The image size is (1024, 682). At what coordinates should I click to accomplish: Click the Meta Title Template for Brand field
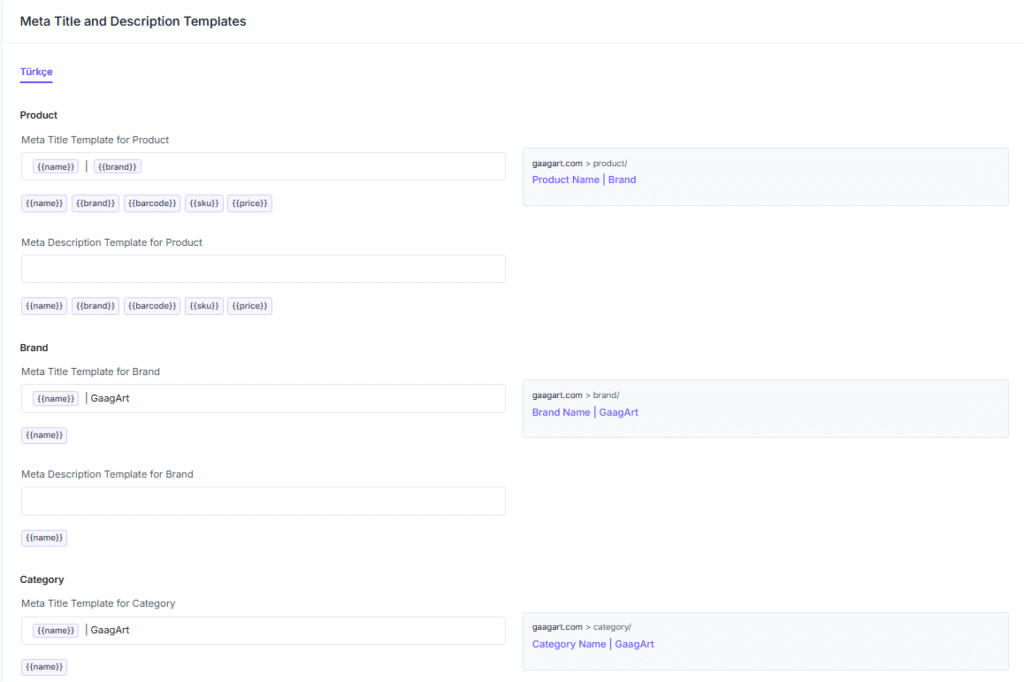[320, 399]
